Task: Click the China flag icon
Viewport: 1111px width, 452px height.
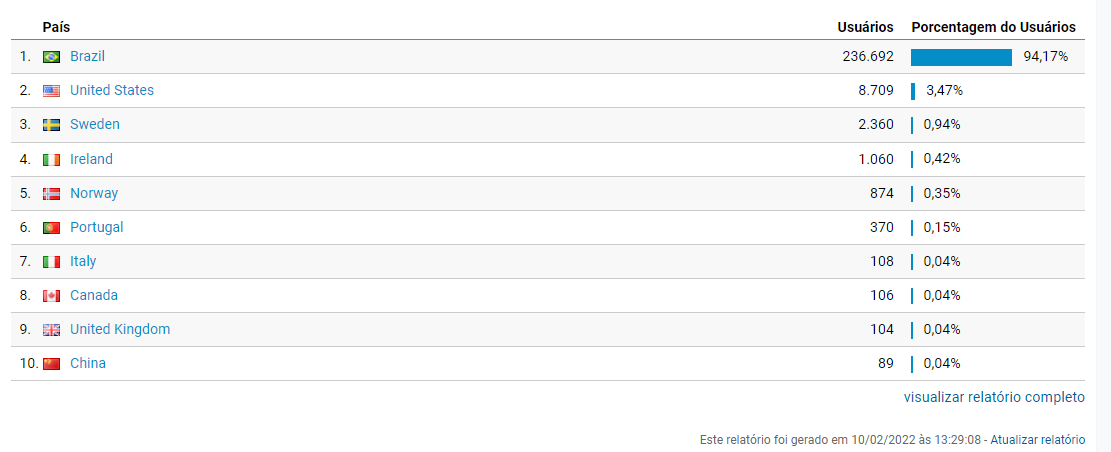Action: click(x=51, y=363)
